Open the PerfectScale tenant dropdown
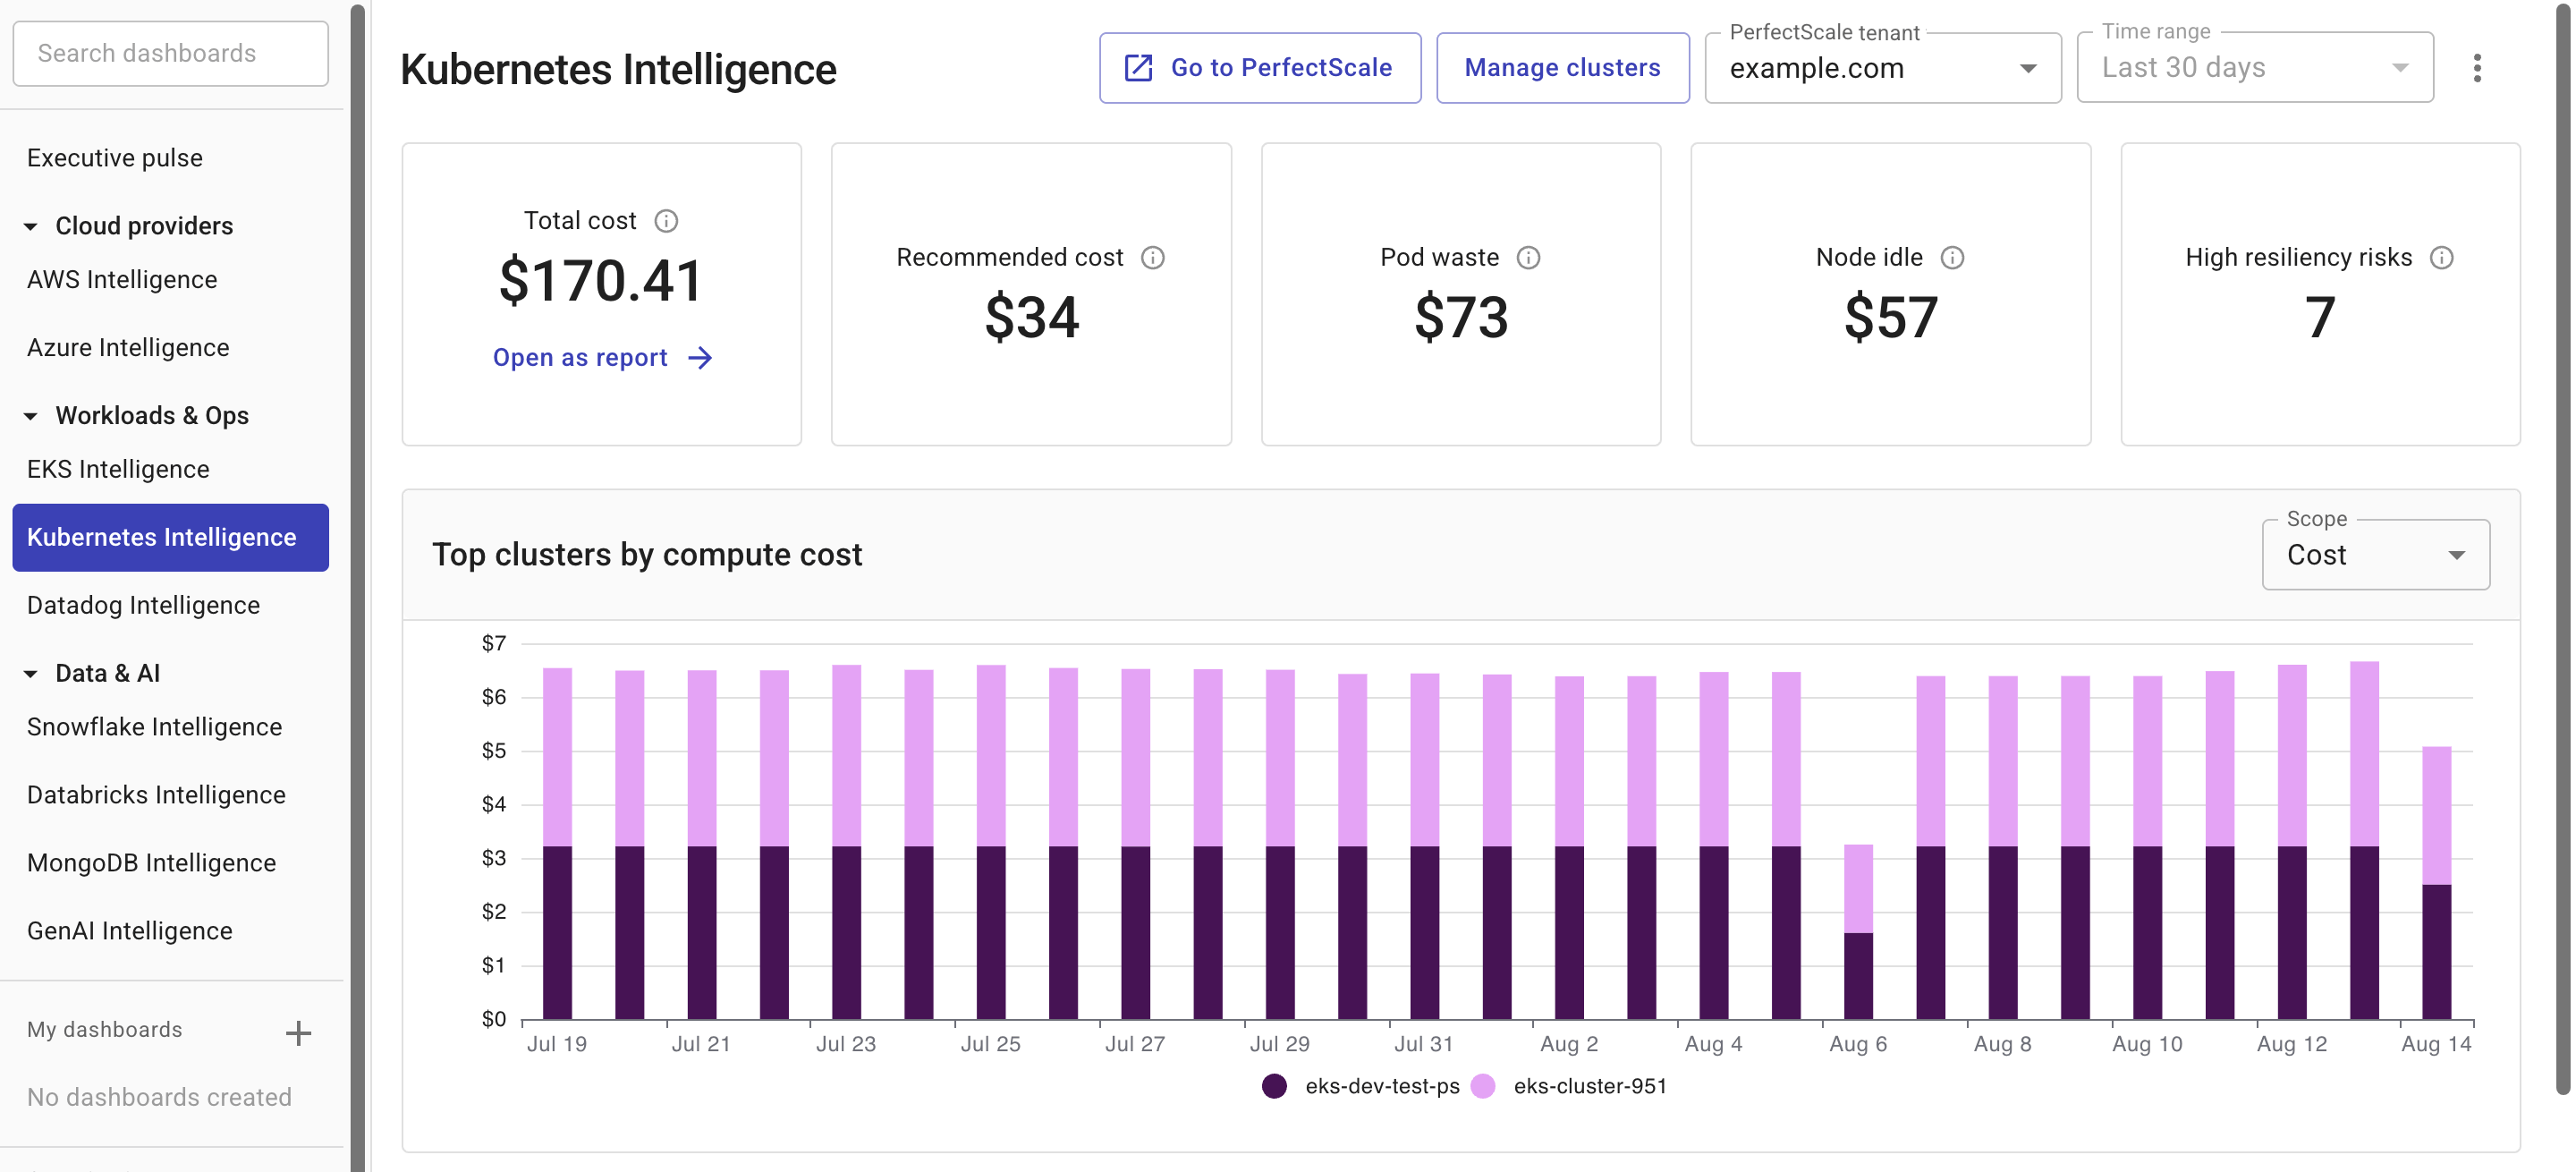This screenshot has height=1172, width=2576. tap(2028, 68)
